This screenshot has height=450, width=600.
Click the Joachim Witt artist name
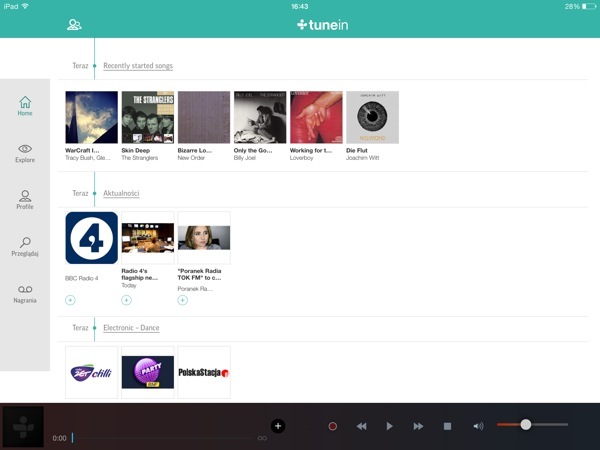click(363, 158)
